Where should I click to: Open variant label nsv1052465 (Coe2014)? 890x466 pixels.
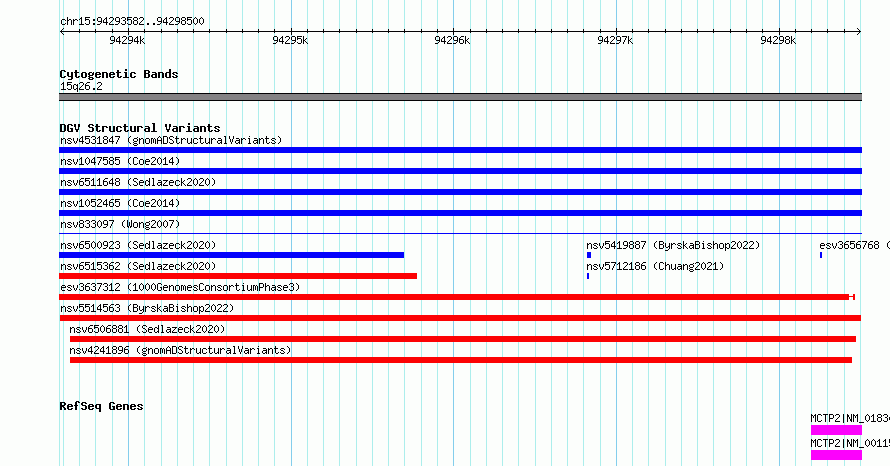[x=120, y=203]
